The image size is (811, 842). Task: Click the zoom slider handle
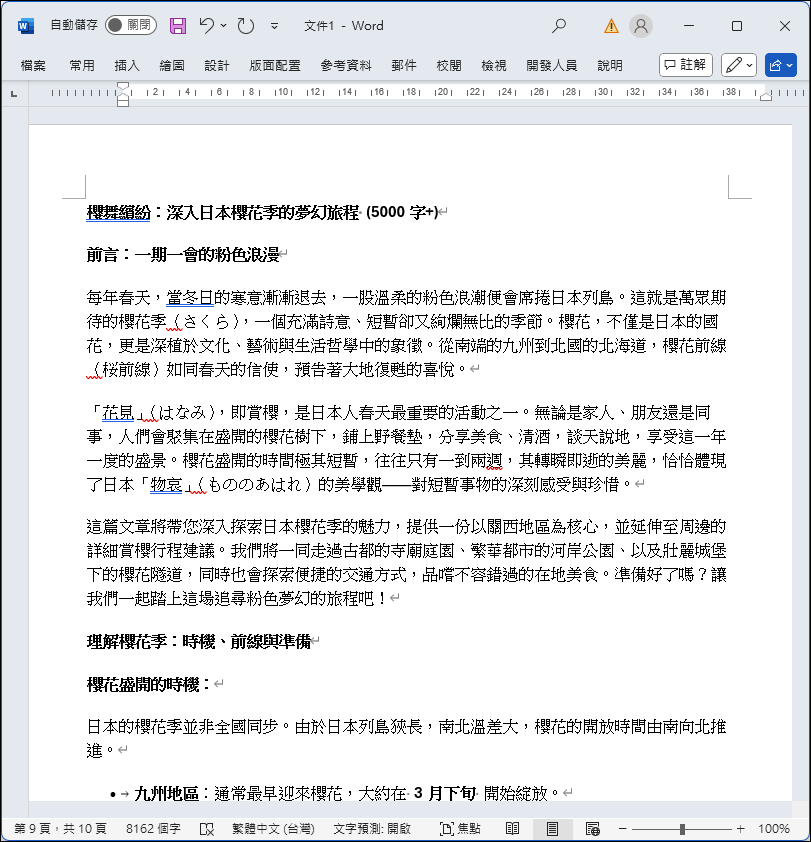pyautogui.click(x=682, y=829)
